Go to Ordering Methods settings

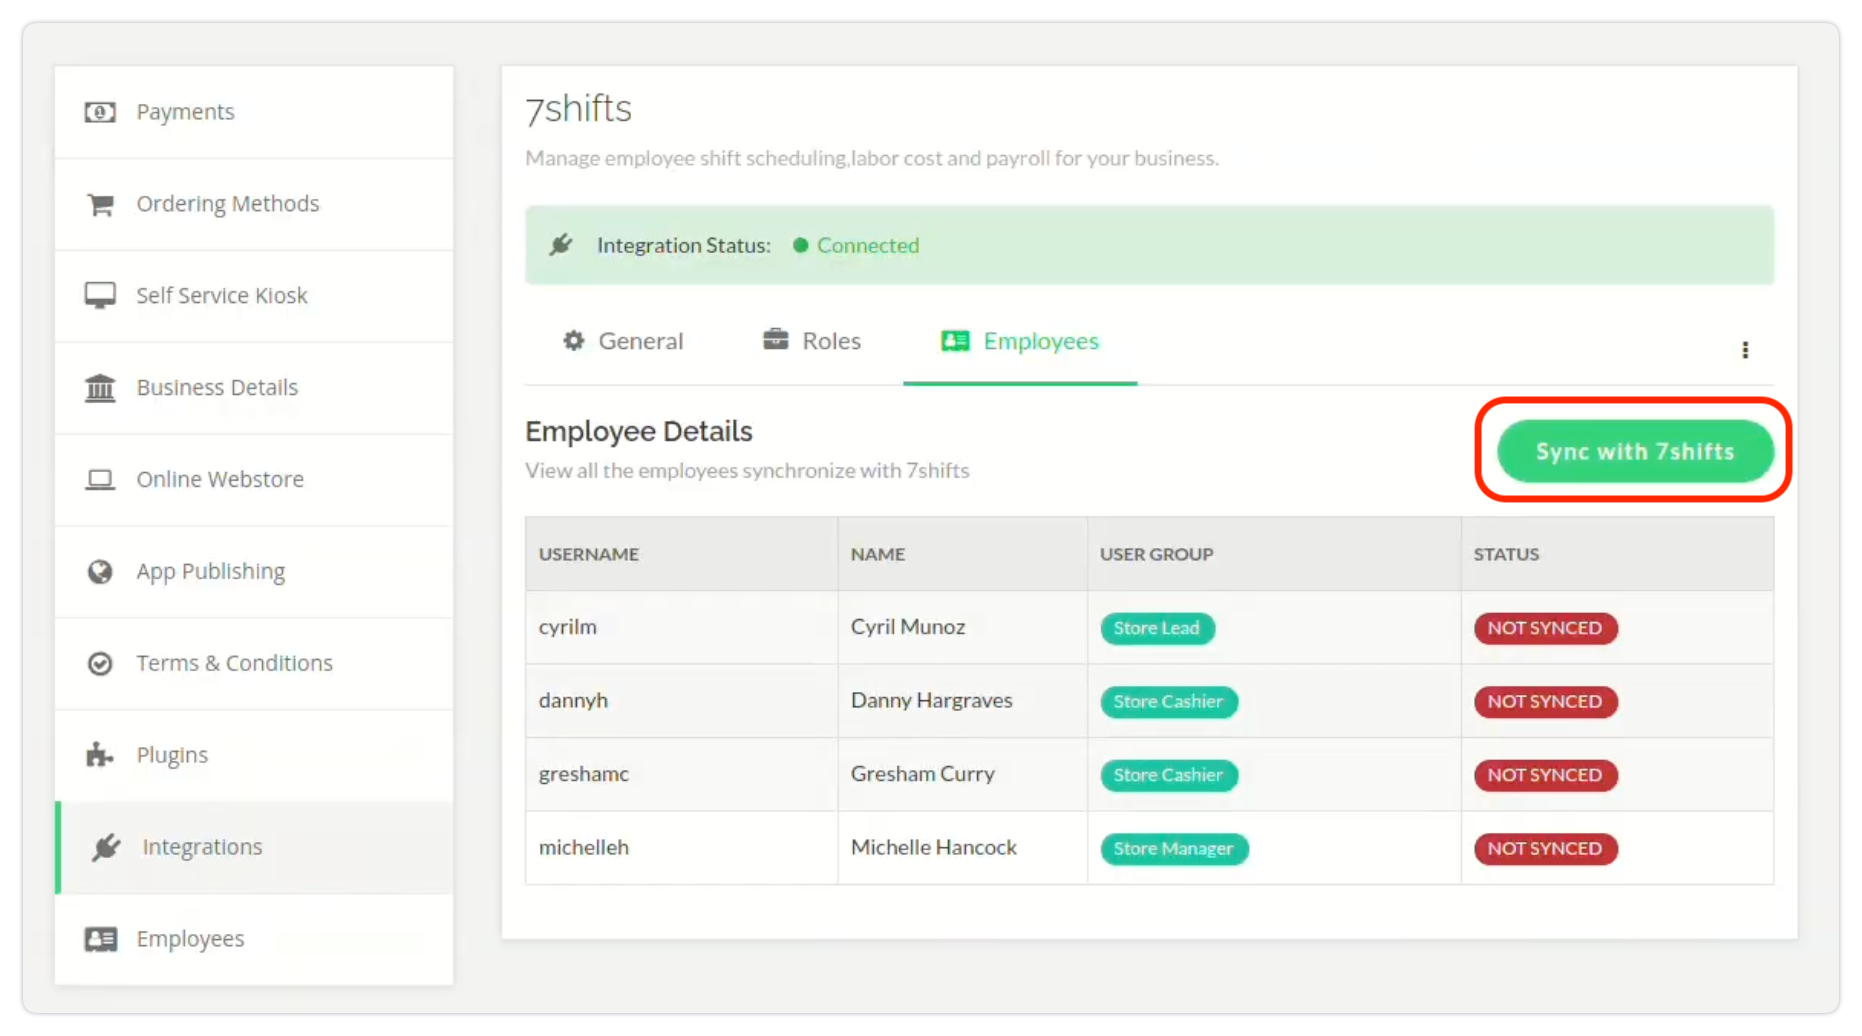click(254, 204)
